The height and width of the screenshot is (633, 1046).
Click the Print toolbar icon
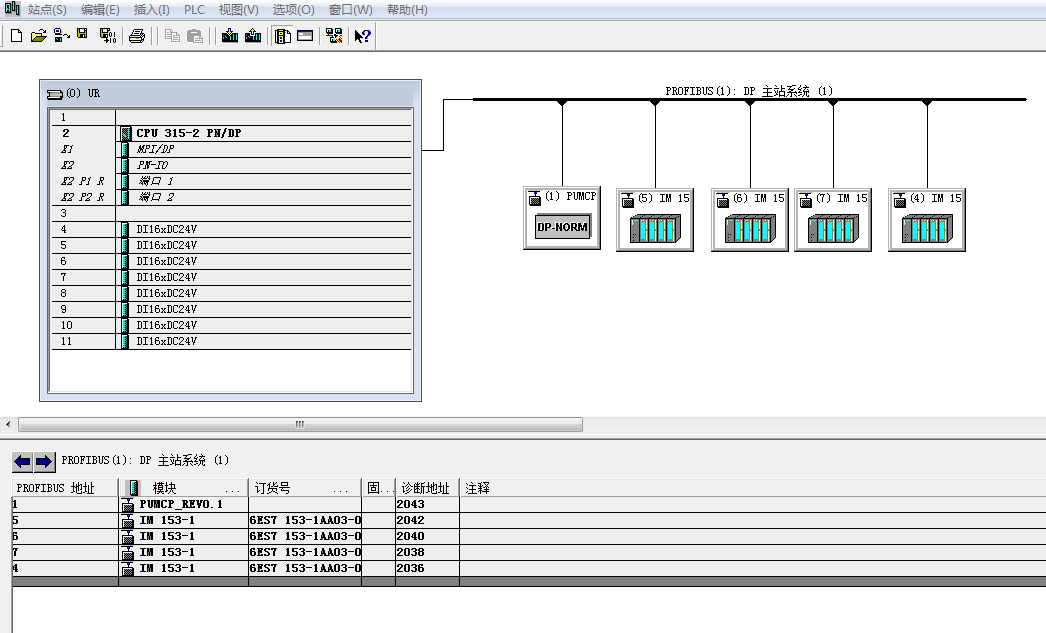point(137,35)
